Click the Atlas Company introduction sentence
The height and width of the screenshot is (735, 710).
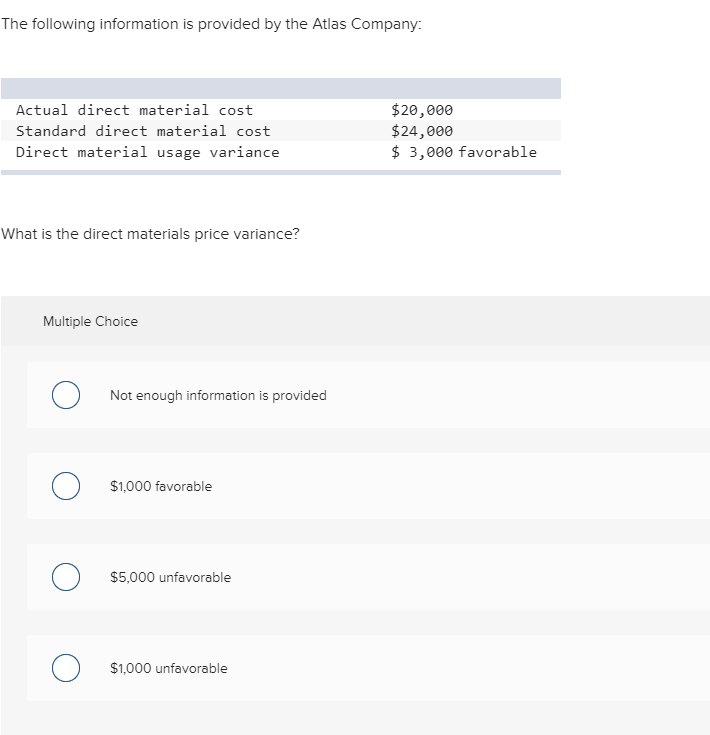(211, 24)
